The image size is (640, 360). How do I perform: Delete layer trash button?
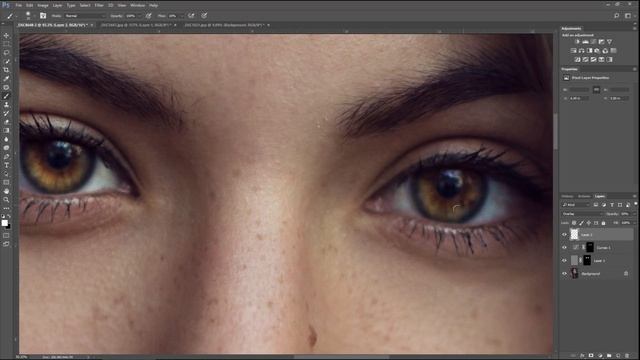[627, 356]
